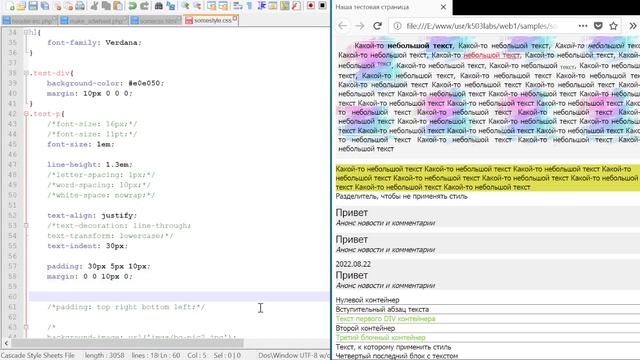Cut selection with the scissors icon
Image resolution: width=640 pixels, height=360 pixels.
point(94,6)
